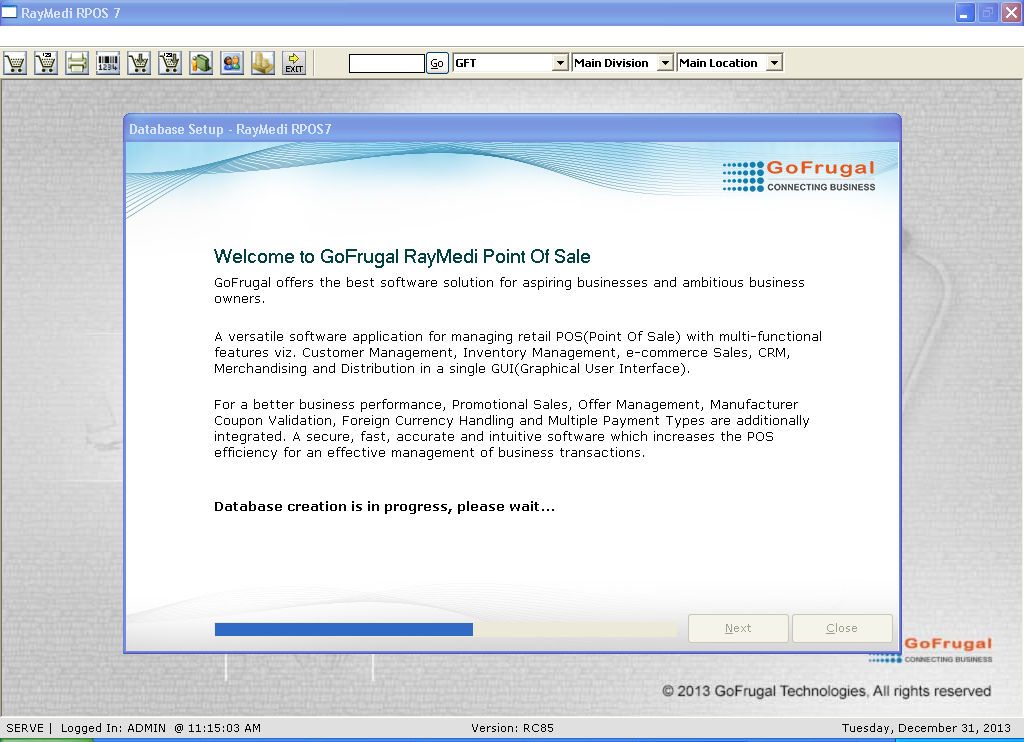The image size is (1024, 742).
Task: Click the plain shopping cart toolbar icon
Action: pos(15,63)
